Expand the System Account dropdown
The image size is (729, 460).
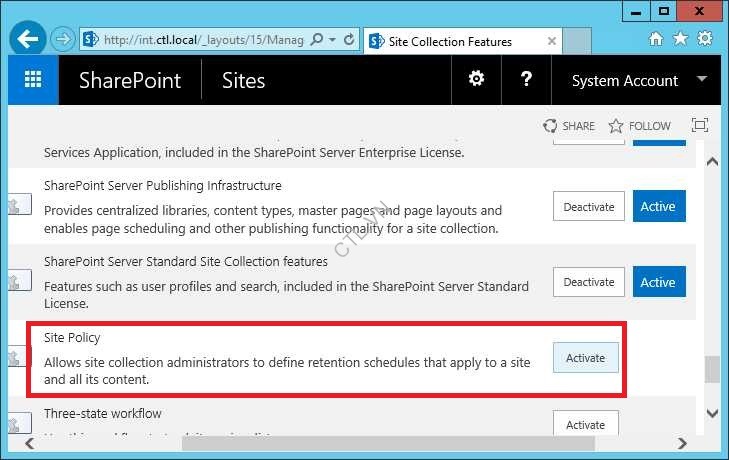point(701,80)
